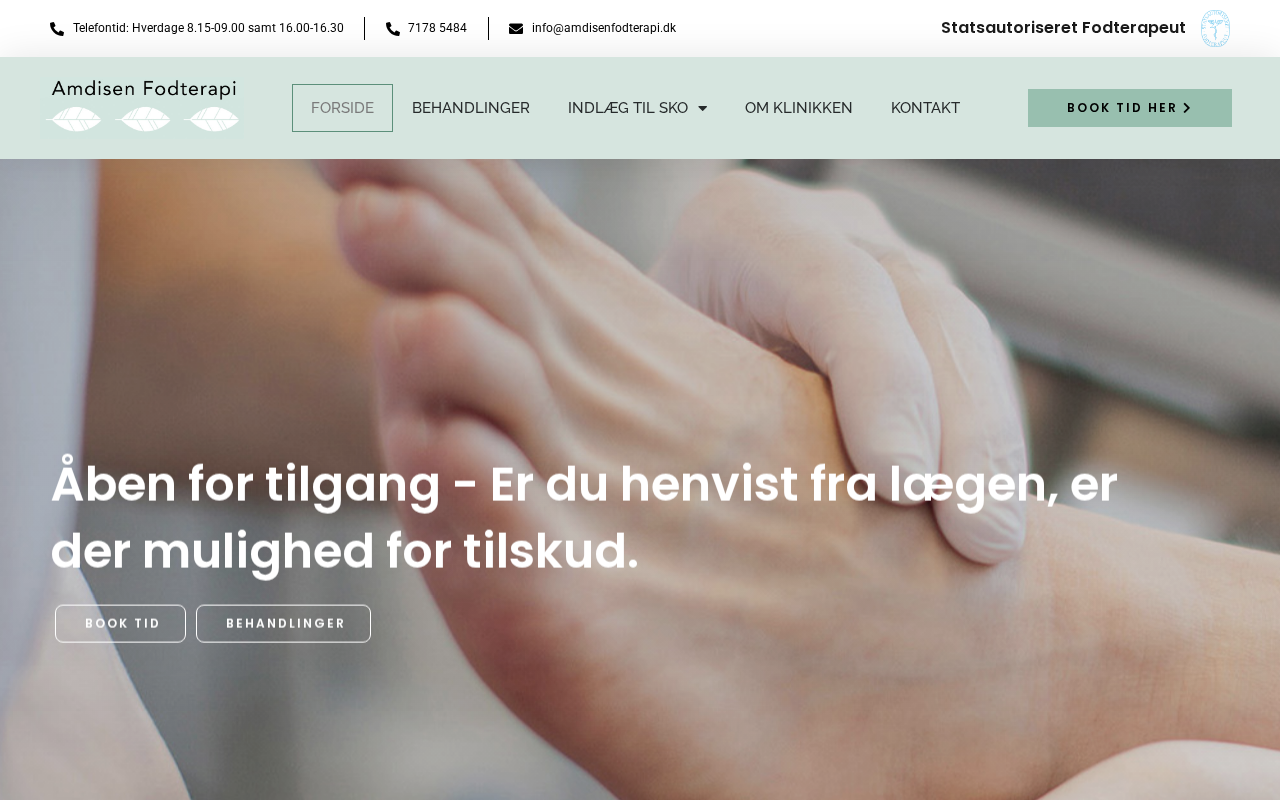
Task: Go to Om Klinikken page
Action: 799,108
